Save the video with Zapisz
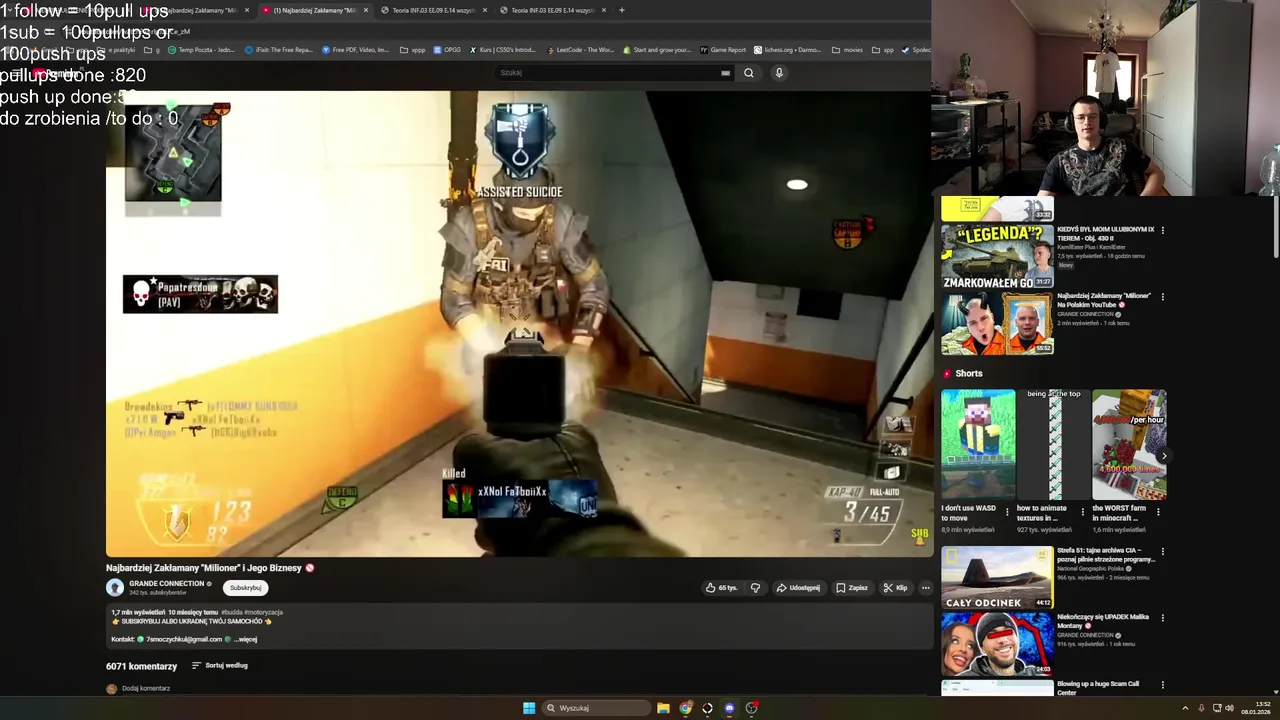1280x720 pixels. tap(852, 588)
